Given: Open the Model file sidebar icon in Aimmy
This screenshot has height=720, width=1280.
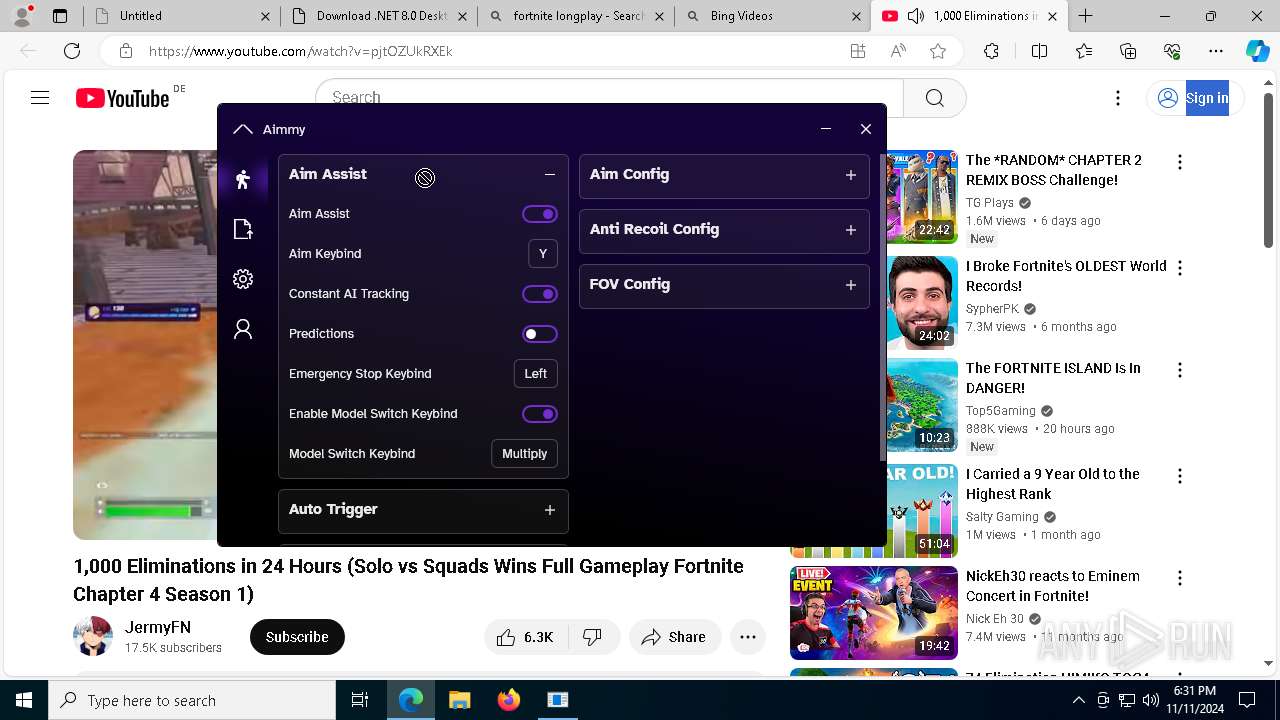Looking at the screenshot, I should (x=243, y=230).
